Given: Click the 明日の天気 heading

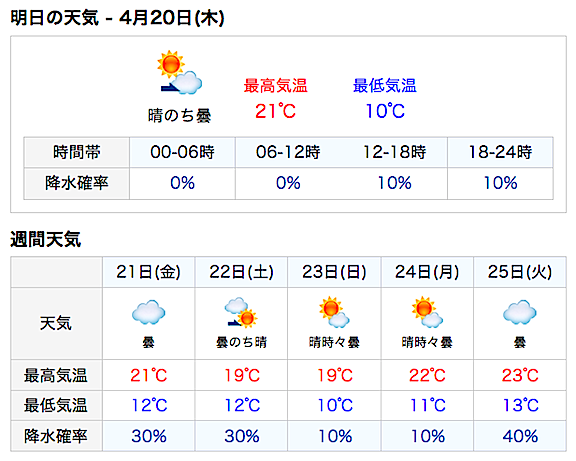Looking at the screenshot, I should point(55,18).
